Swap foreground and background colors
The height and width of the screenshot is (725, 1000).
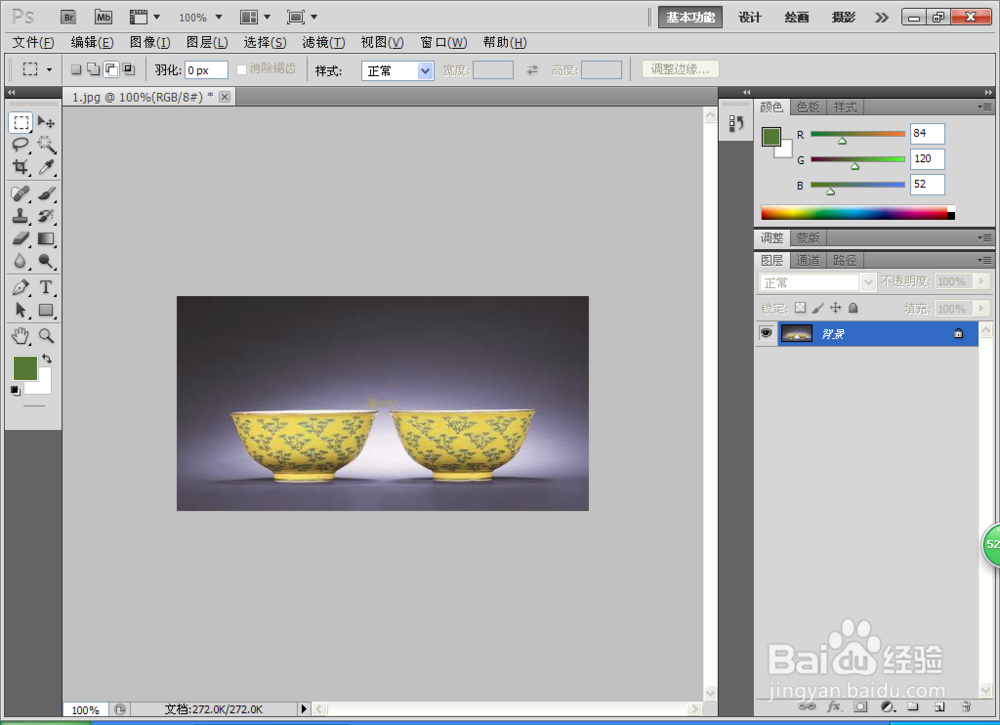(47, 358)
